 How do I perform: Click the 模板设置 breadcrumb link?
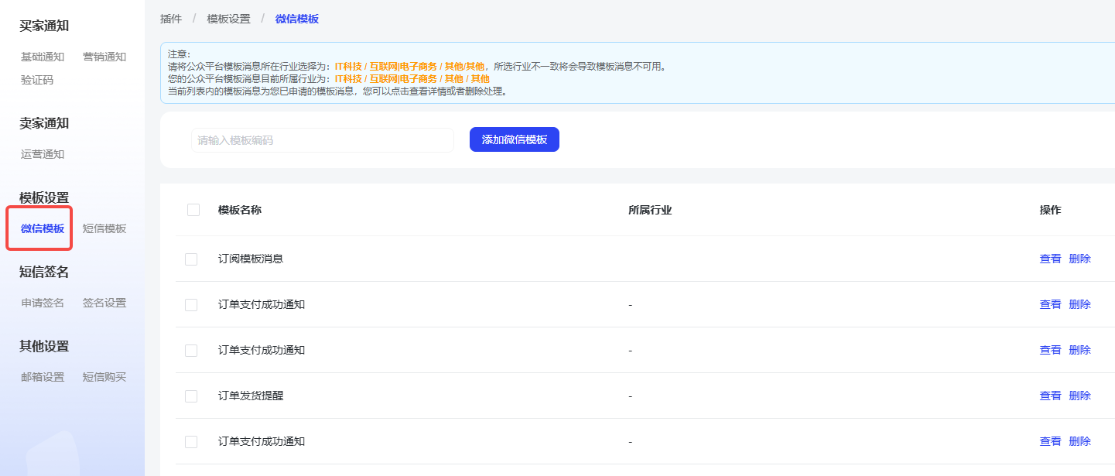(x=228, y=19)
